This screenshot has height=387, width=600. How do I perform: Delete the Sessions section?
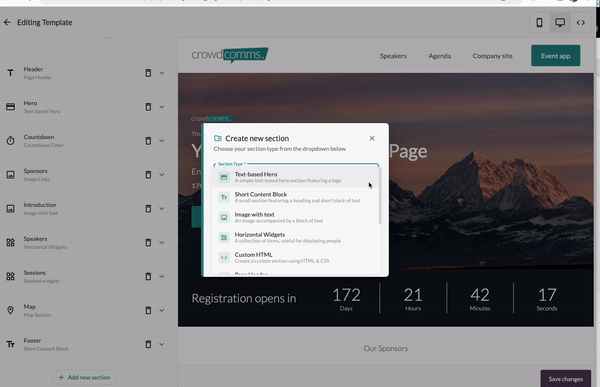tap(148, 276)
